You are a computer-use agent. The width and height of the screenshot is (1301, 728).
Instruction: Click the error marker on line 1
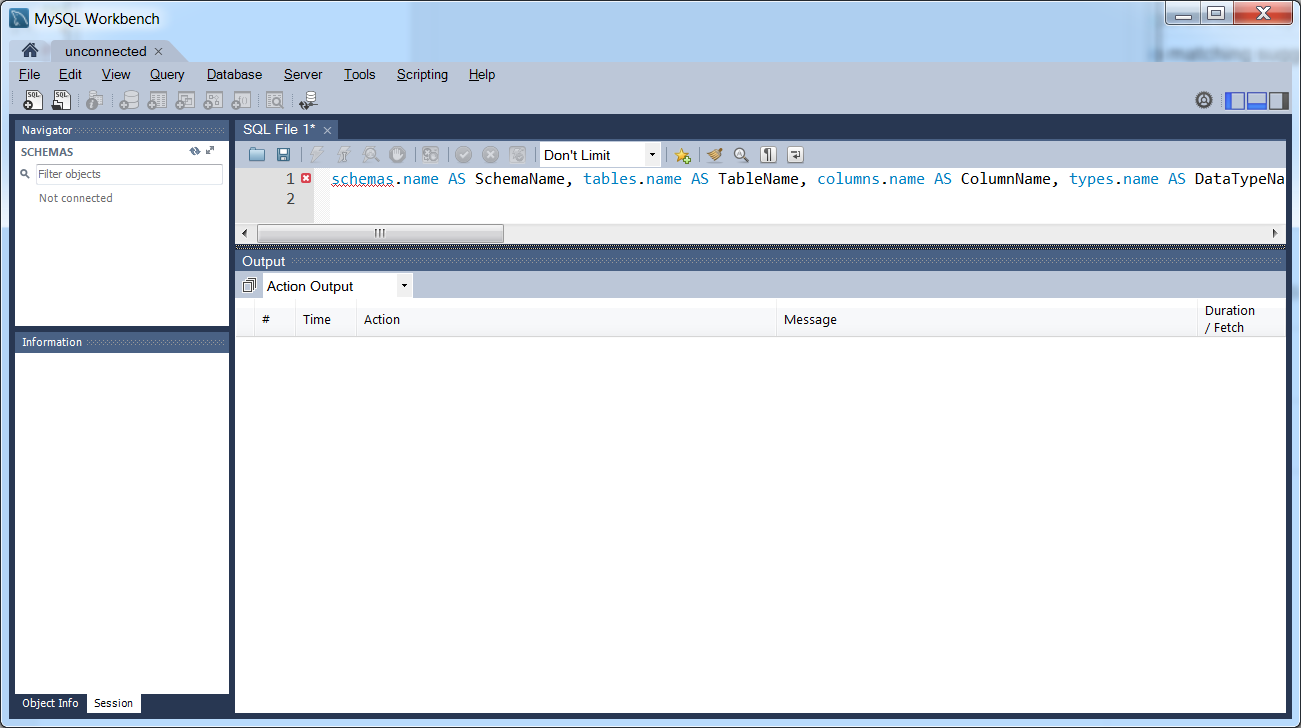(x=306, y=178)
